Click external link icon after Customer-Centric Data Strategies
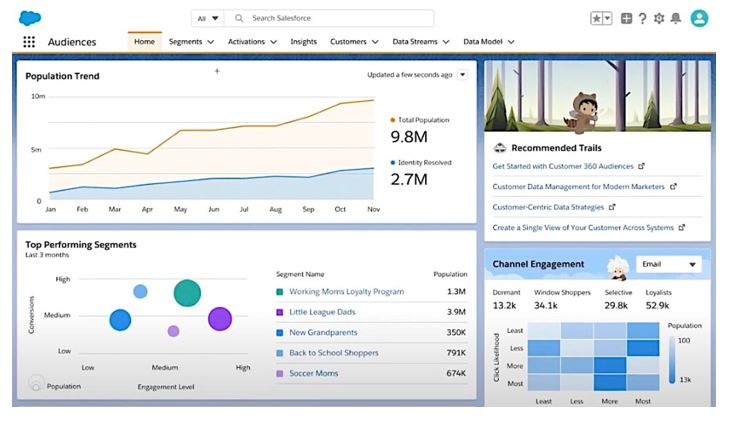This screenshot has width=735, height=426. click(x=612, y=207)
